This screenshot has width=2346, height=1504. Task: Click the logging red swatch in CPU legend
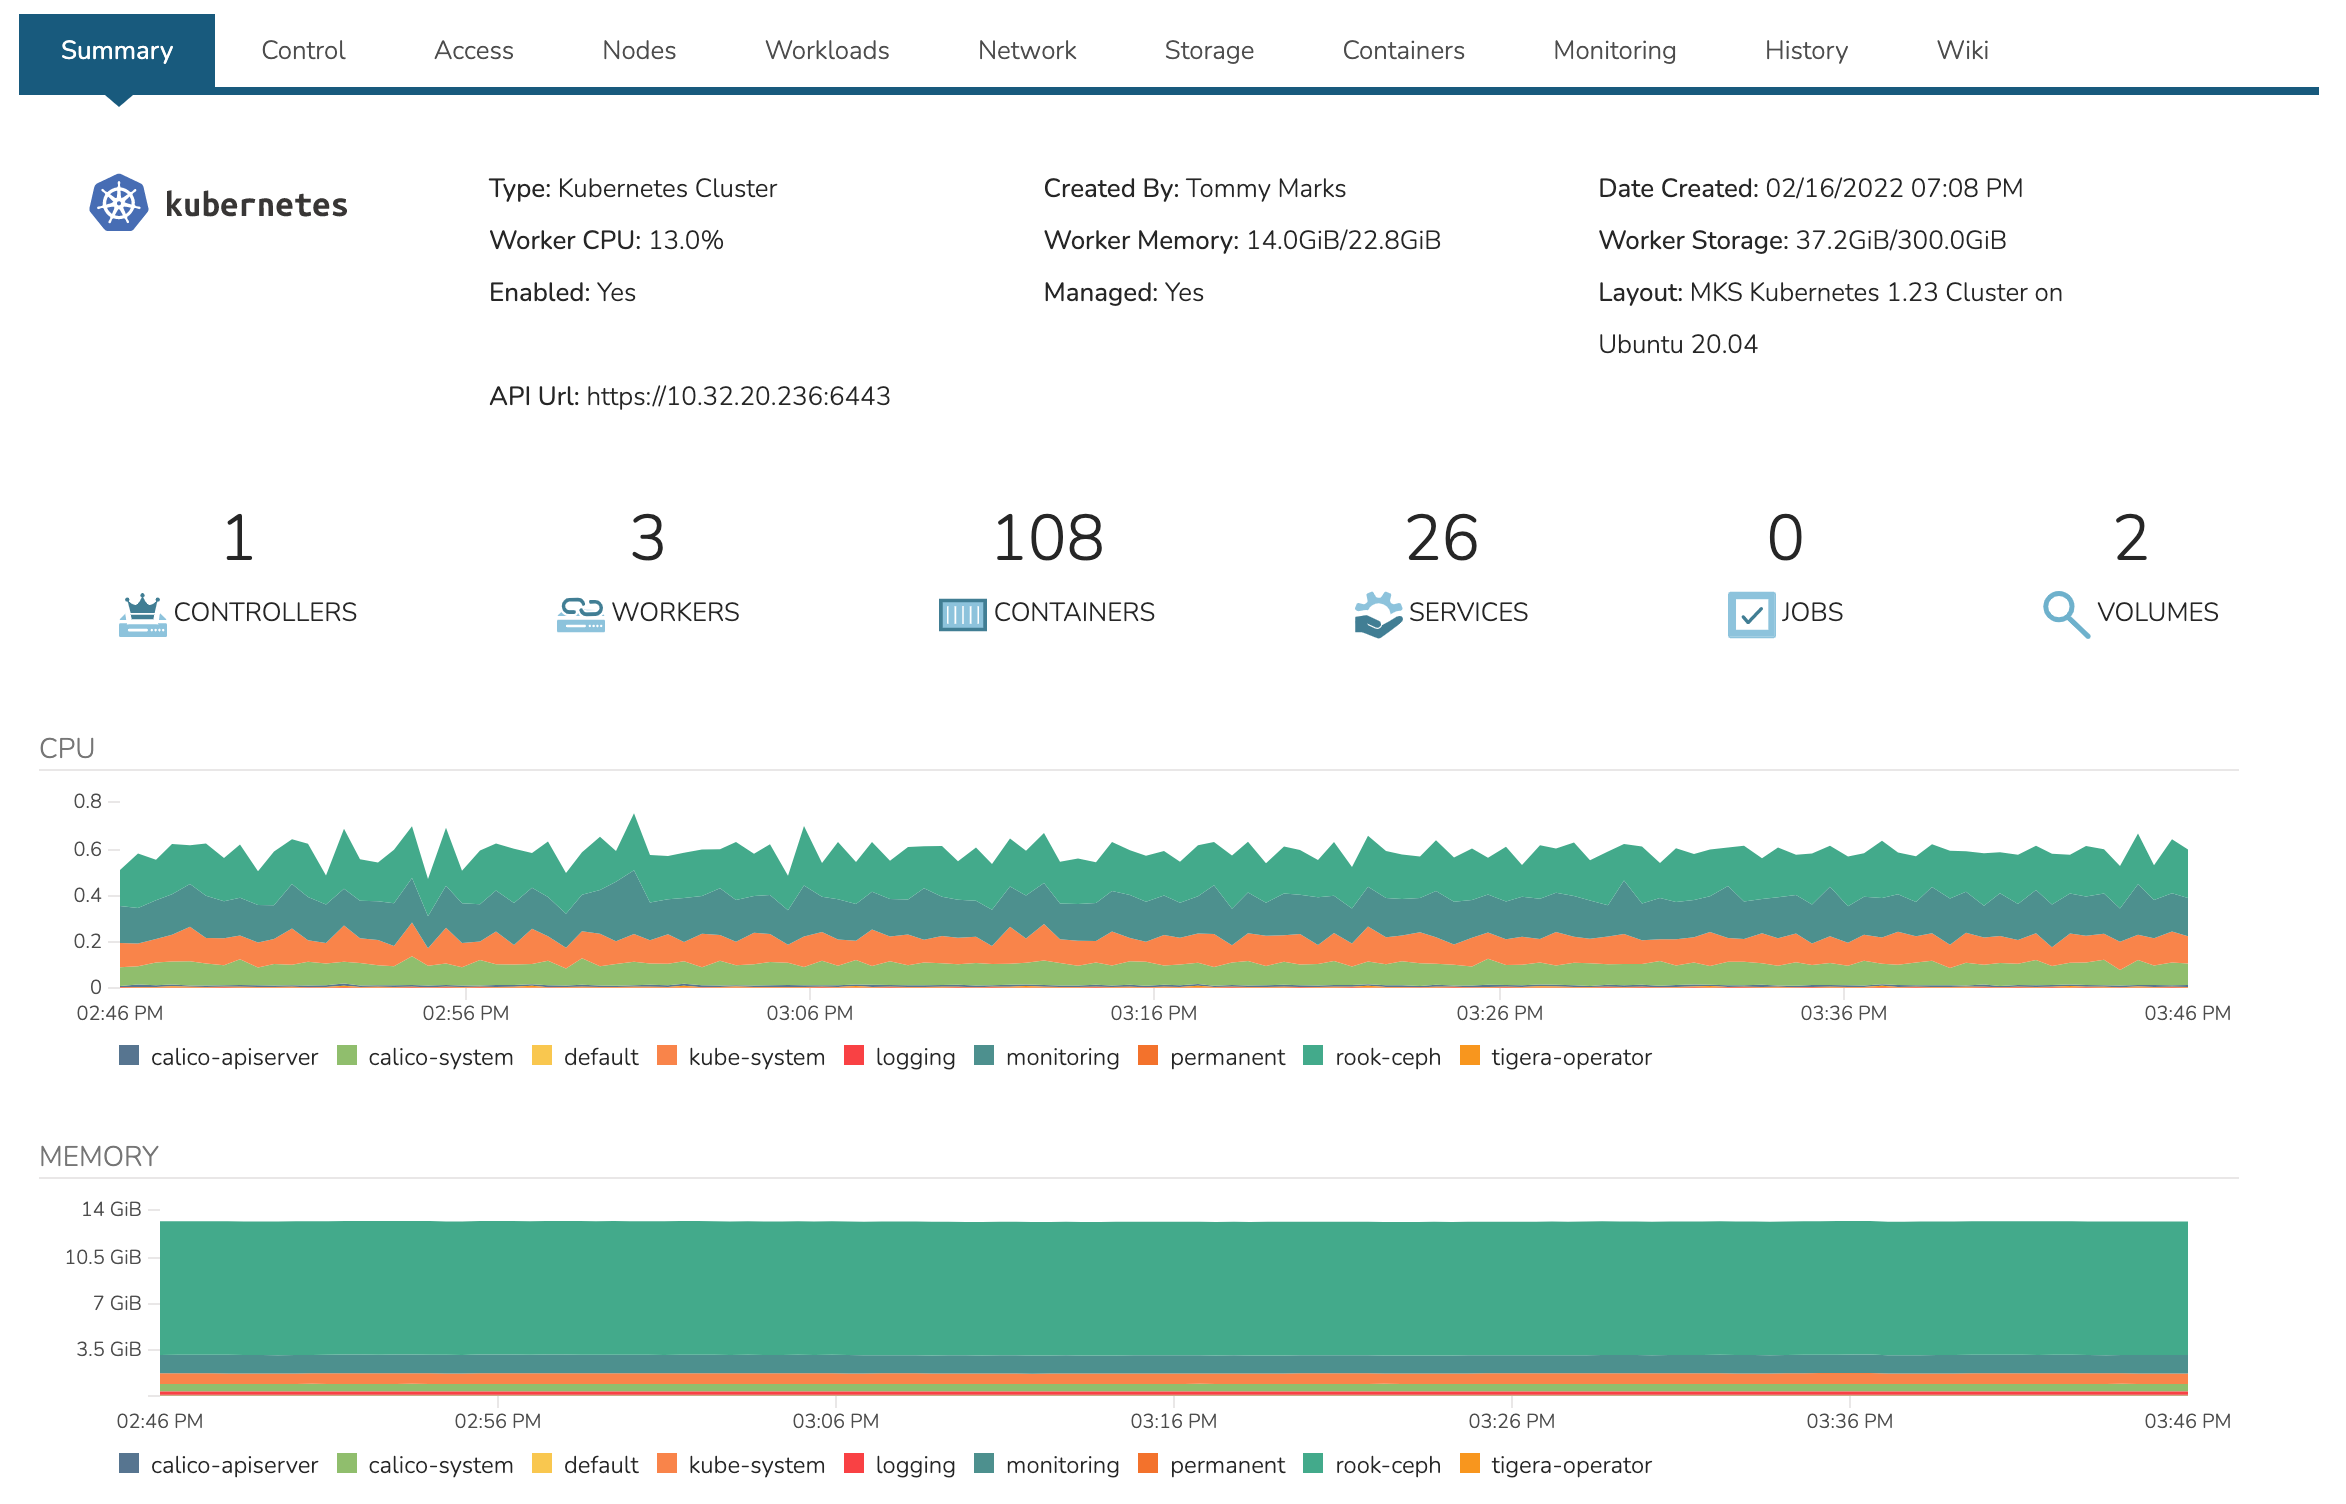pos(854,1056)
